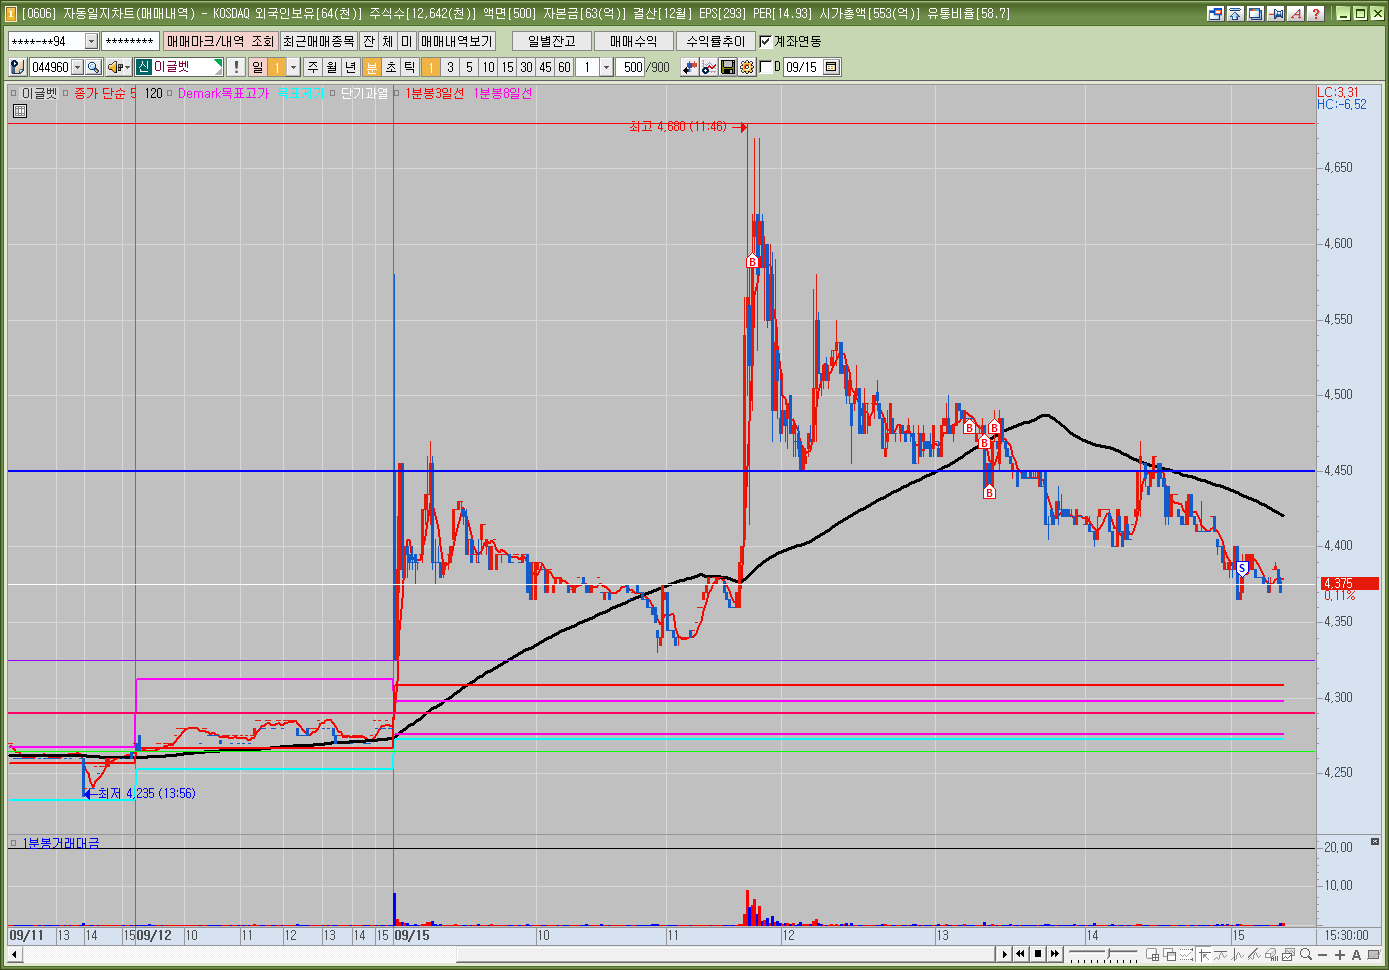
Task: Open the 일별잔고 button
Action: [552, 41]
